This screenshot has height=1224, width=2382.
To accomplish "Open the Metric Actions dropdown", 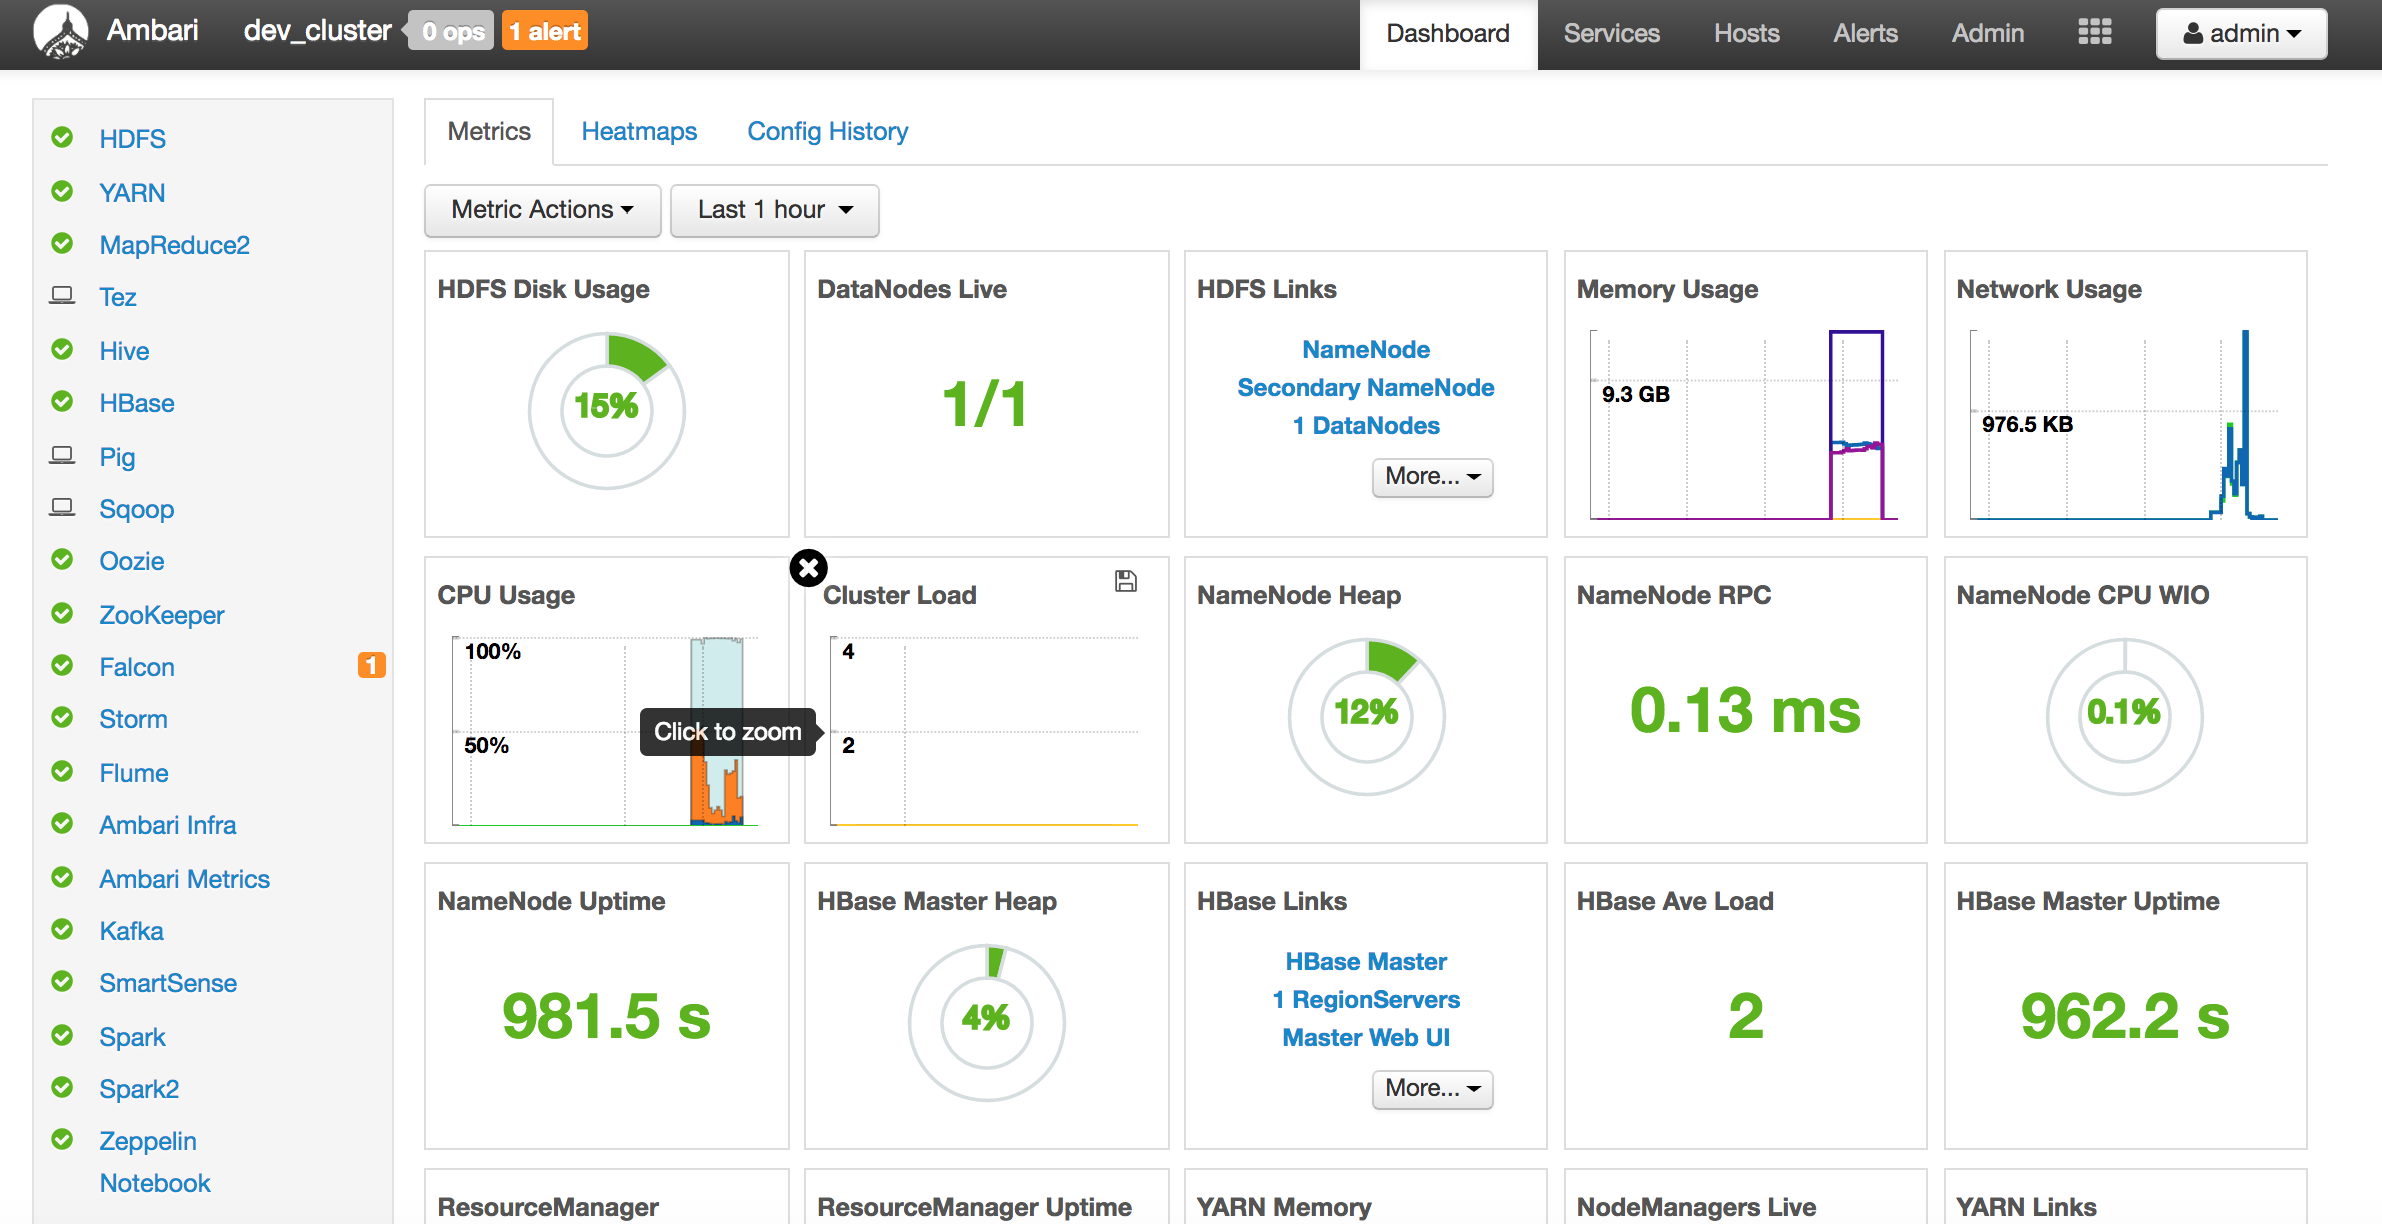I will pos(542,210).
